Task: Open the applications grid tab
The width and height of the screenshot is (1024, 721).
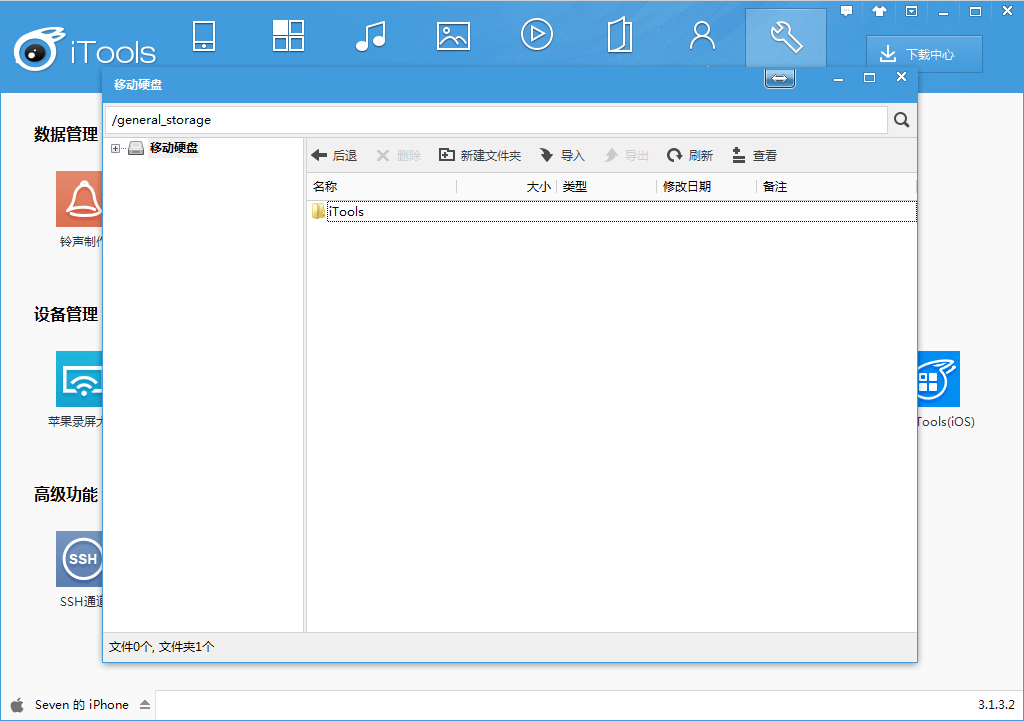Action: (288, 36)
